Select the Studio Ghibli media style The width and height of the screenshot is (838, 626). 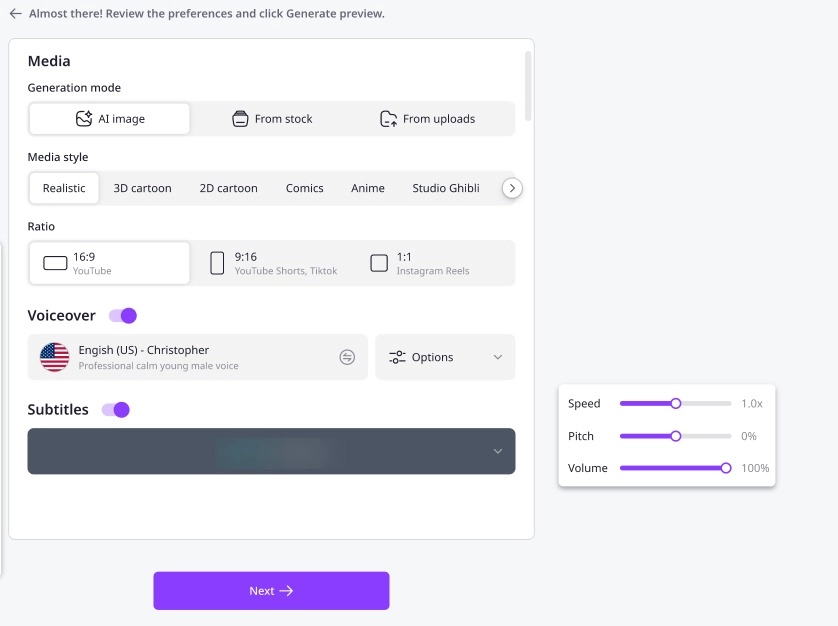click(x=446, y=188)
